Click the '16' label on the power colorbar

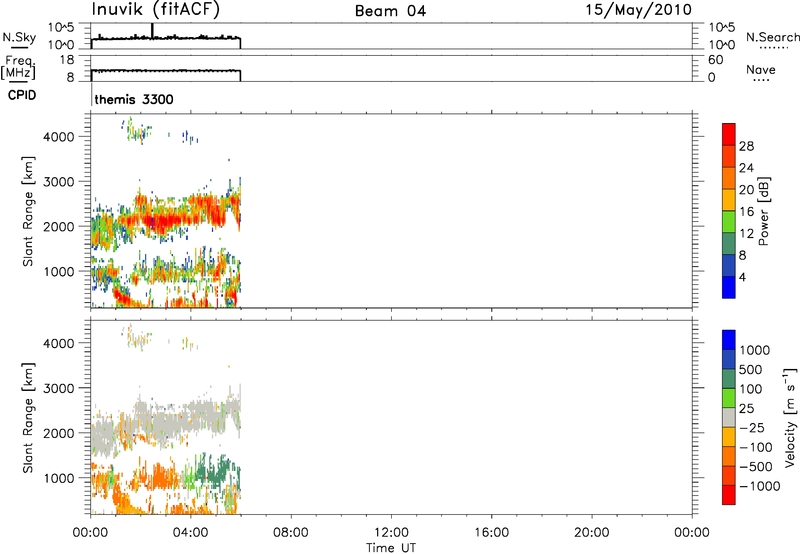(746, 212)
